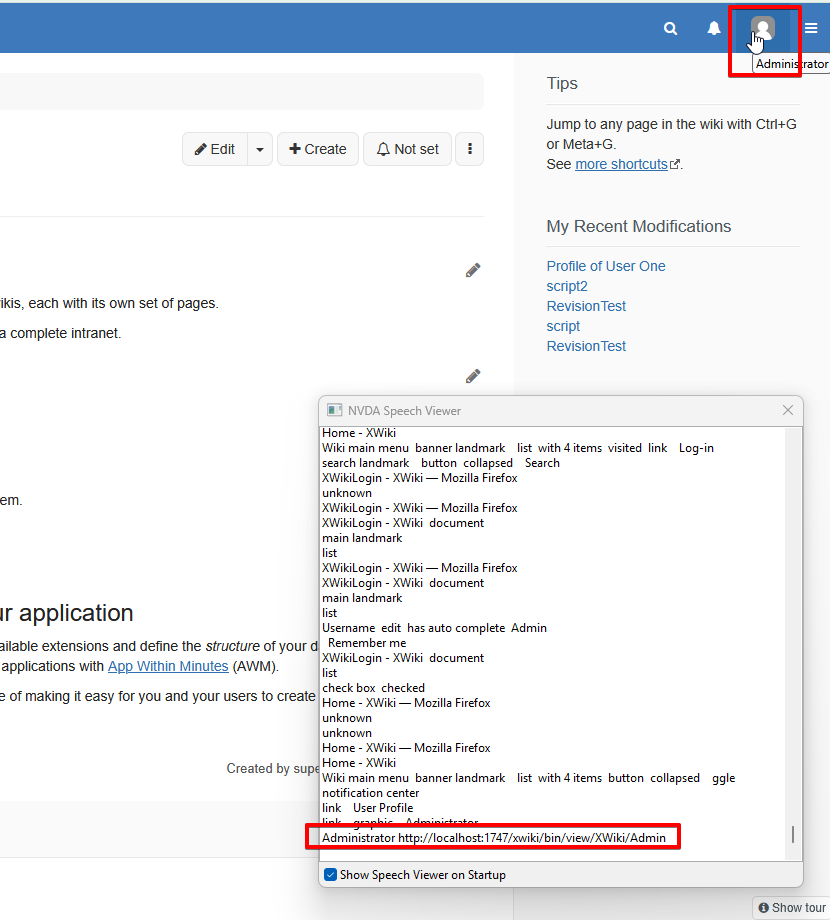Open the script2 recent page
This screenshot has width=830, height=920.
(567, 286)
